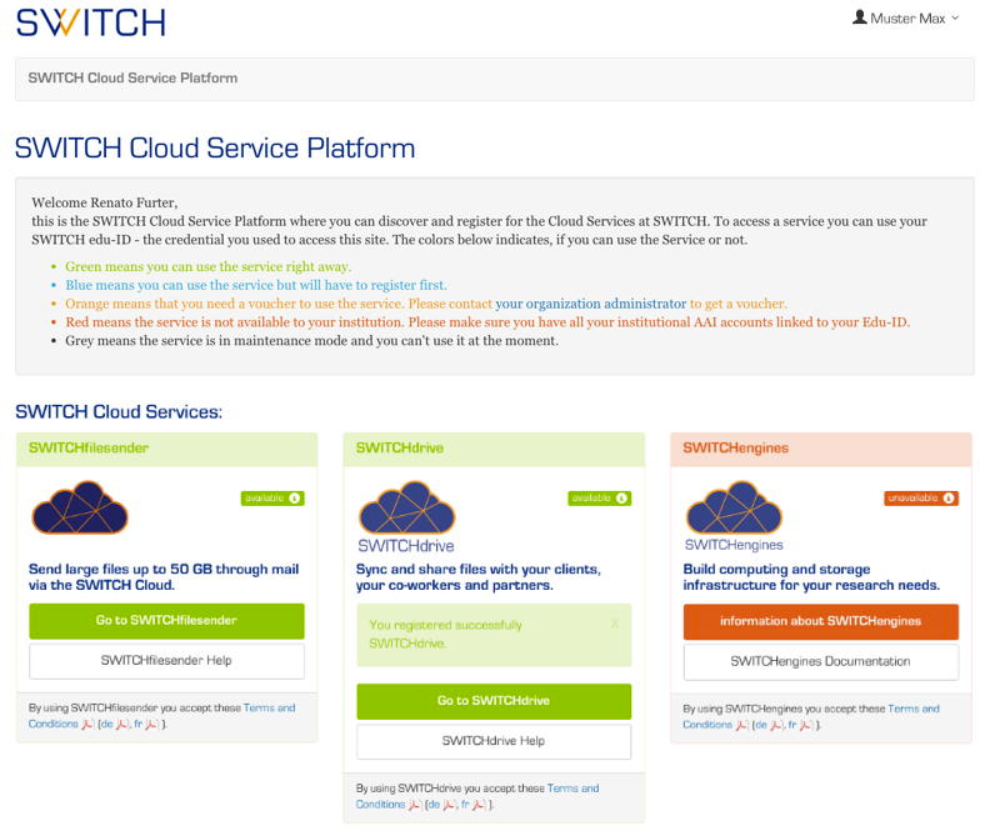Click the Blue means register first line
Screen dimensions: 1000x836
click(x=256, y=285)
